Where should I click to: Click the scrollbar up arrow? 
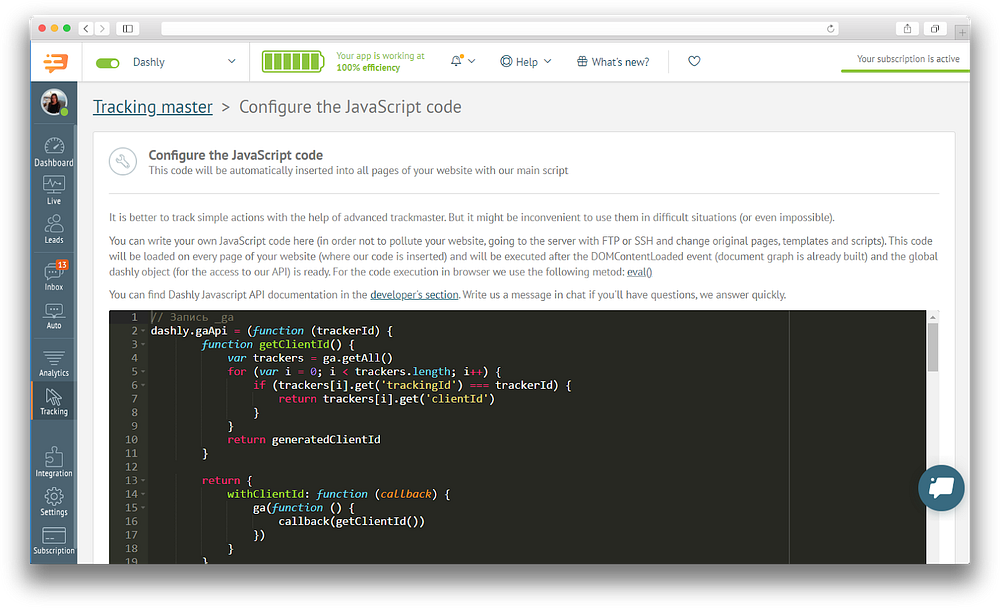point(932,317)
